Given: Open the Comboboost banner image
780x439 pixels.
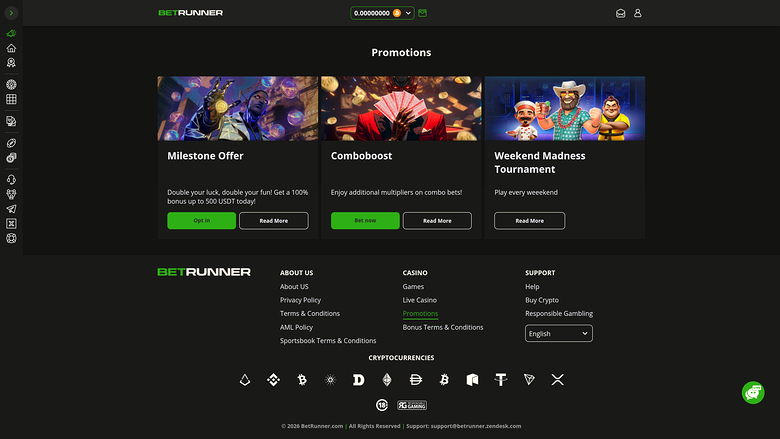Looking at the screenshot, I should (x=401, y=108).
